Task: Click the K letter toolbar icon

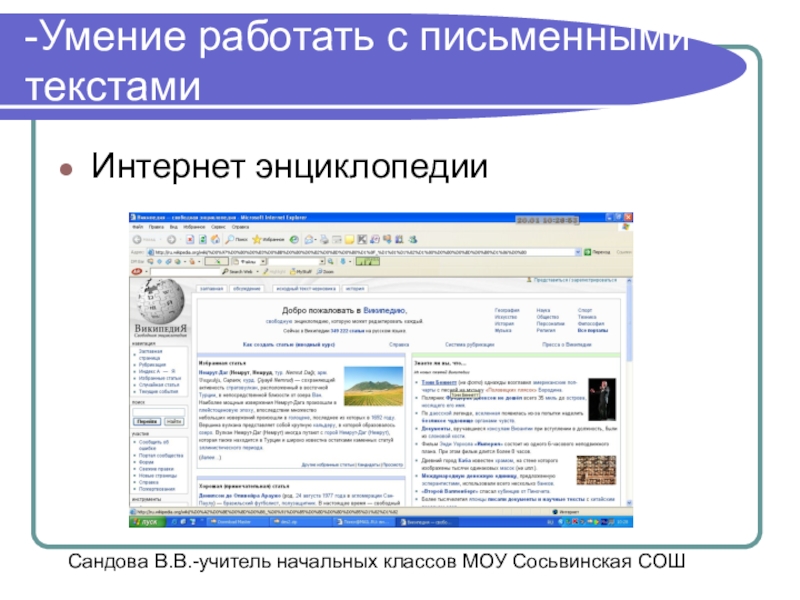Action: coord(362,239)
